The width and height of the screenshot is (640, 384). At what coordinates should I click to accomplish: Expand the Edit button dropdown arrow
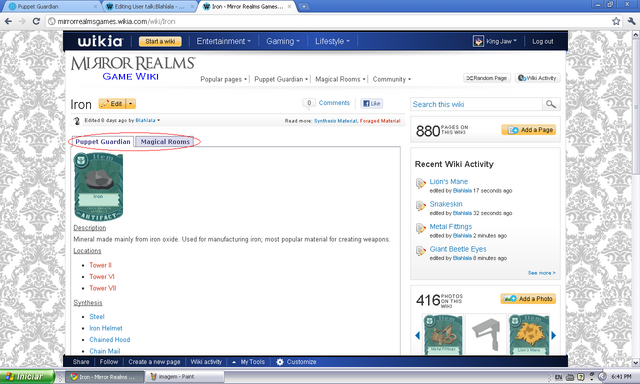pyautogui.click(x=131, y=104)
